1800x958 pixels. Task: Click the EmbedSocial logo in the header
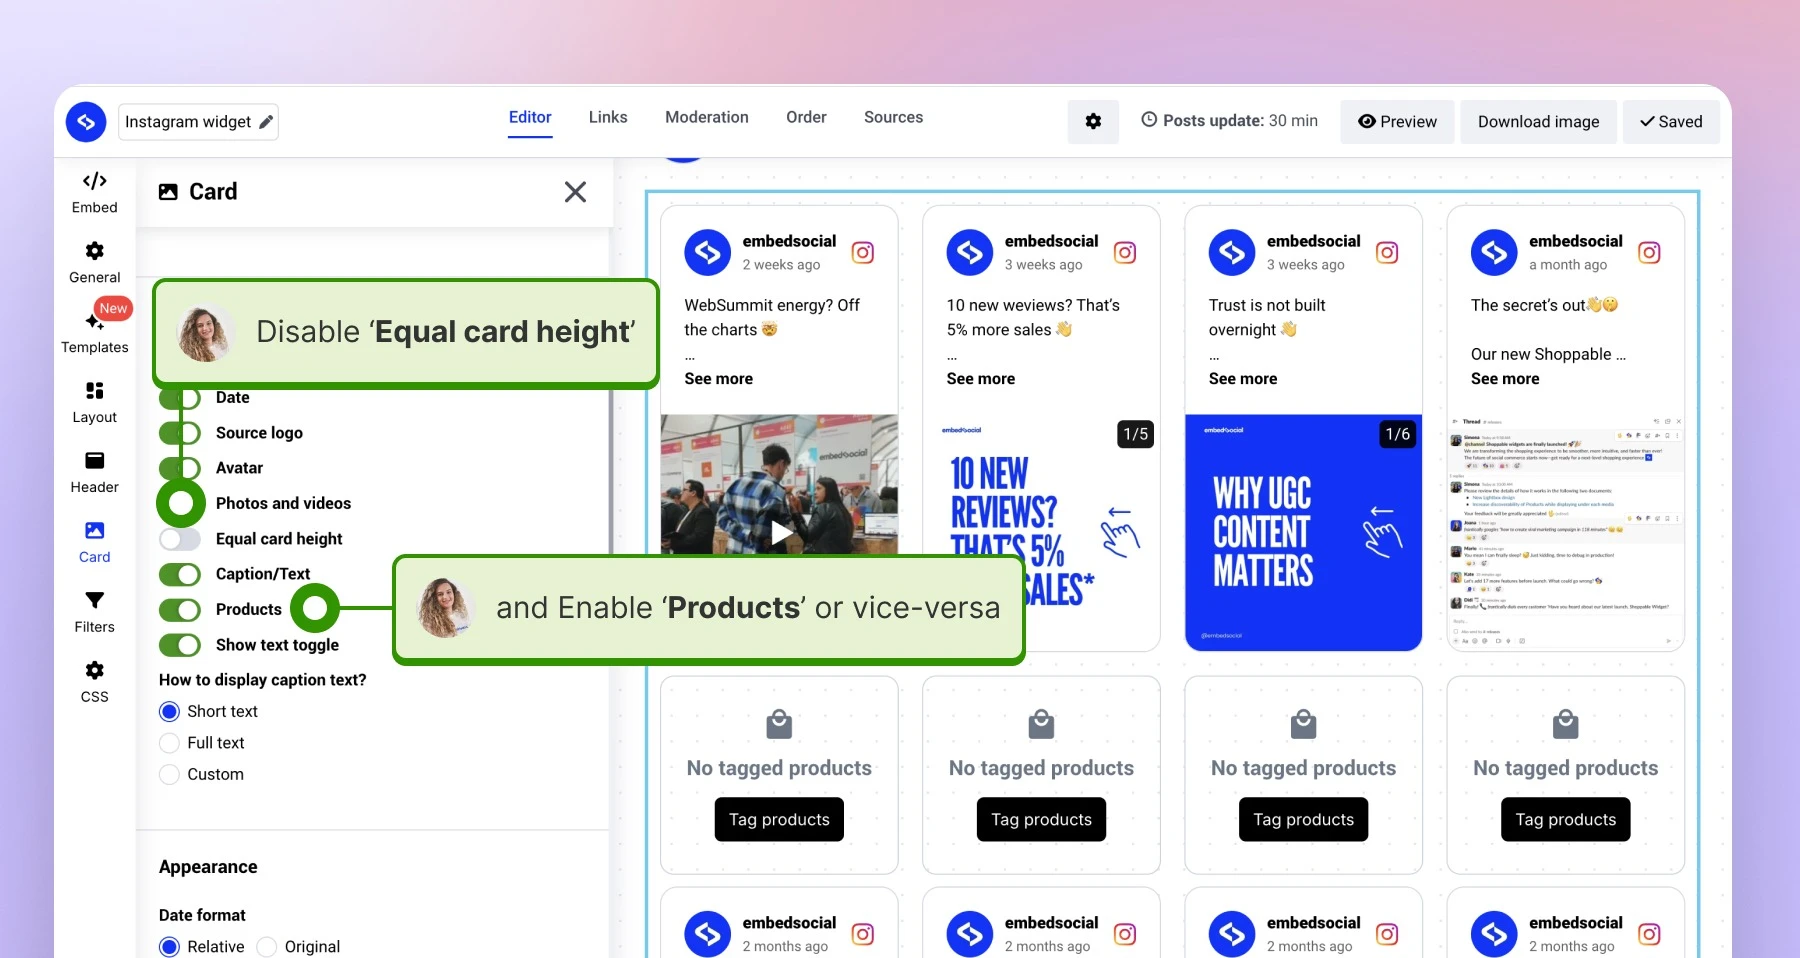pyautogui.click(x=86, y=122)
